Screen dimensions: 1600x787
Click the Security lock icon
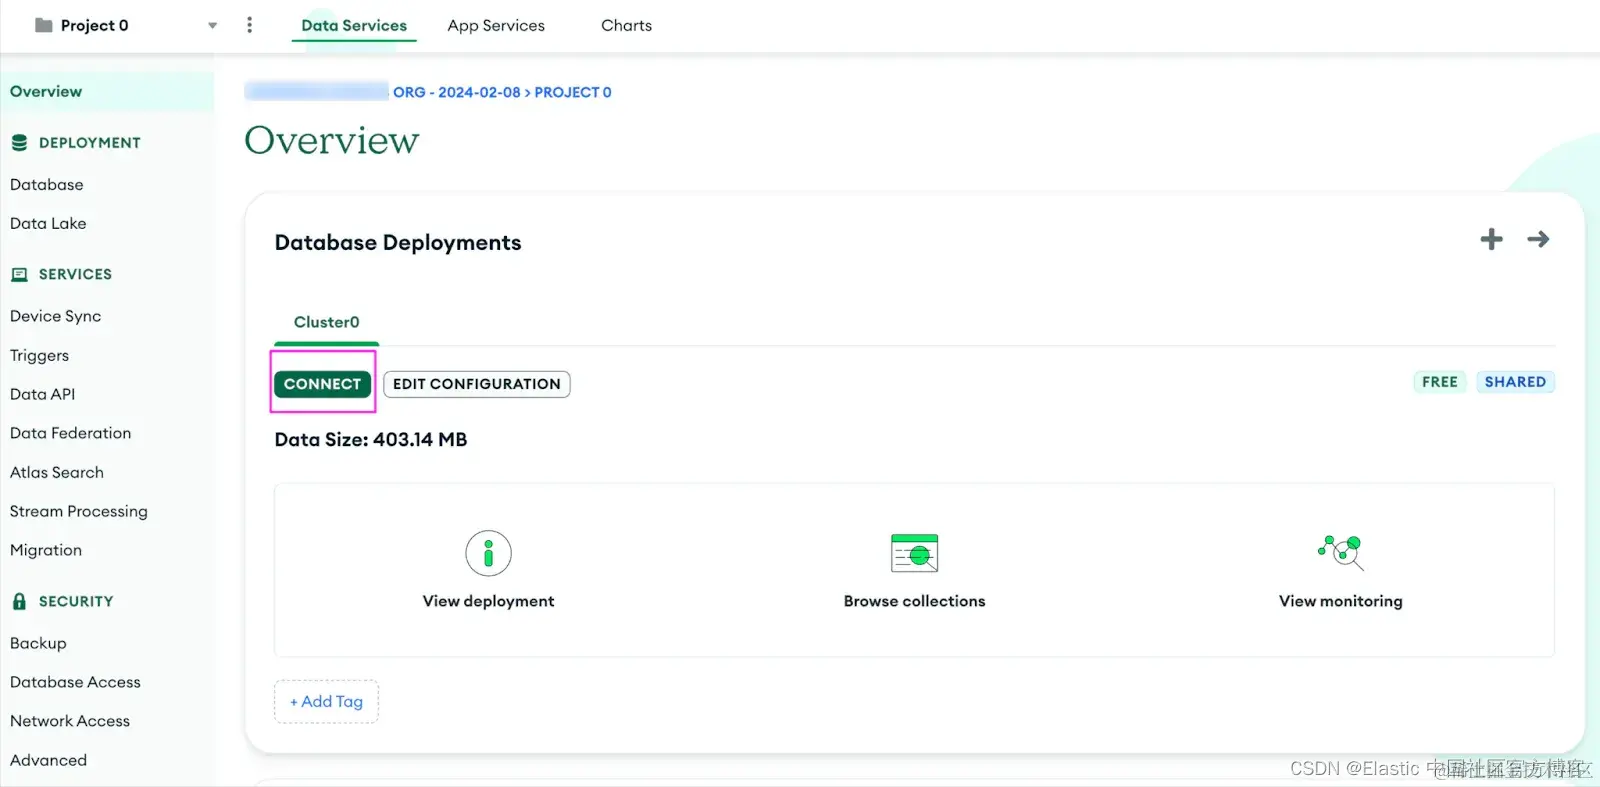click(19, 601)
